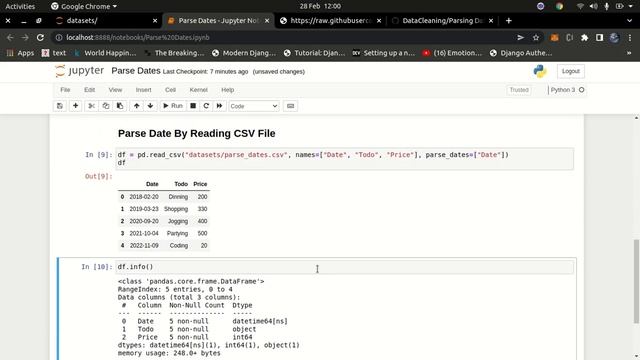Restart the kernel circular arrow icon
Image resolution: width=640 pixels, height=360 pixels.
pos(206,106)
